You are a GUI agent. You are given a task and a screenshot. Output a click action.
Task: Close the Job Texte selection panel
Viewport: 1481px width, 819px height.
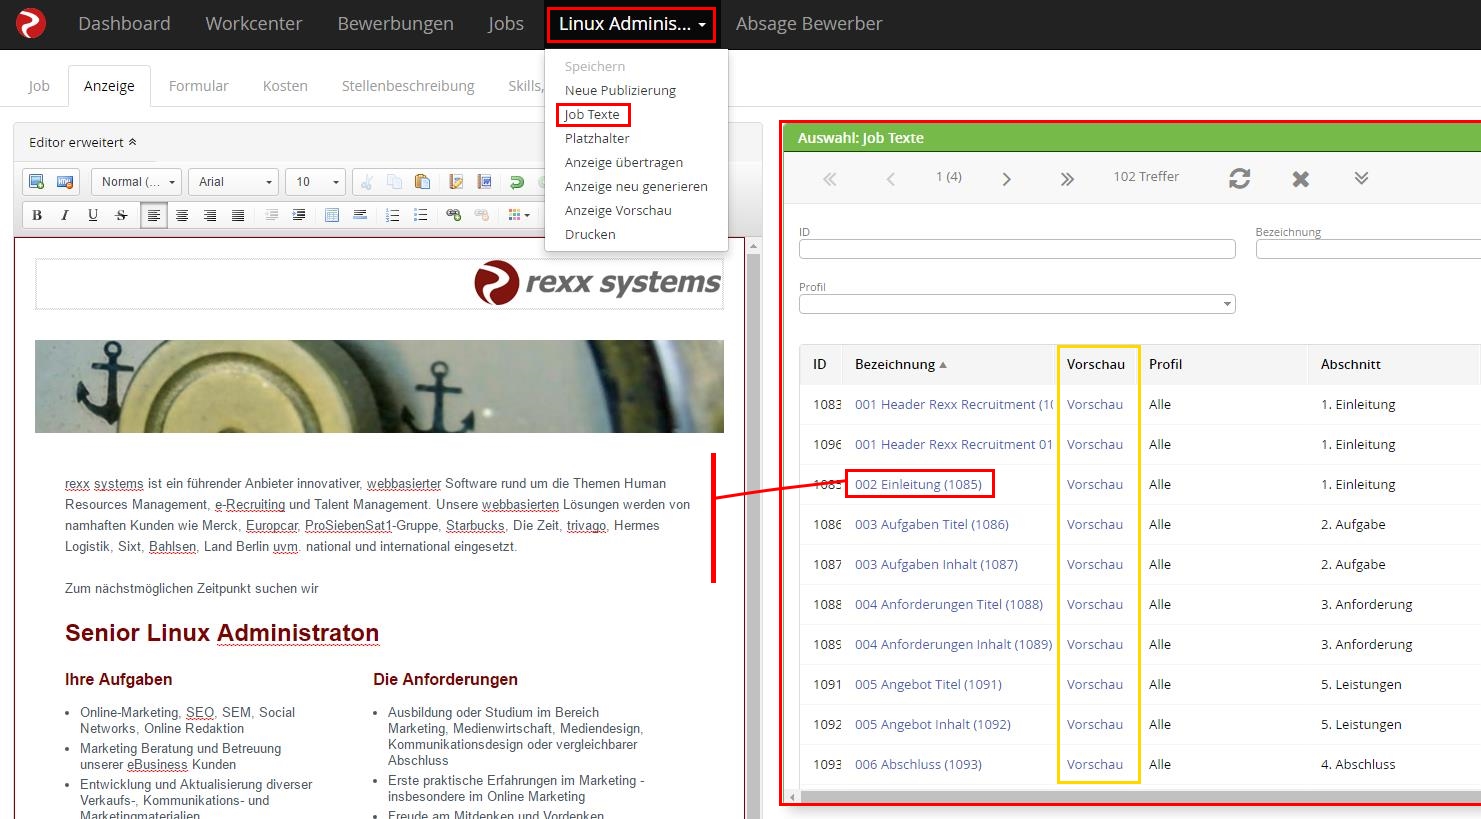[1300, 179]
